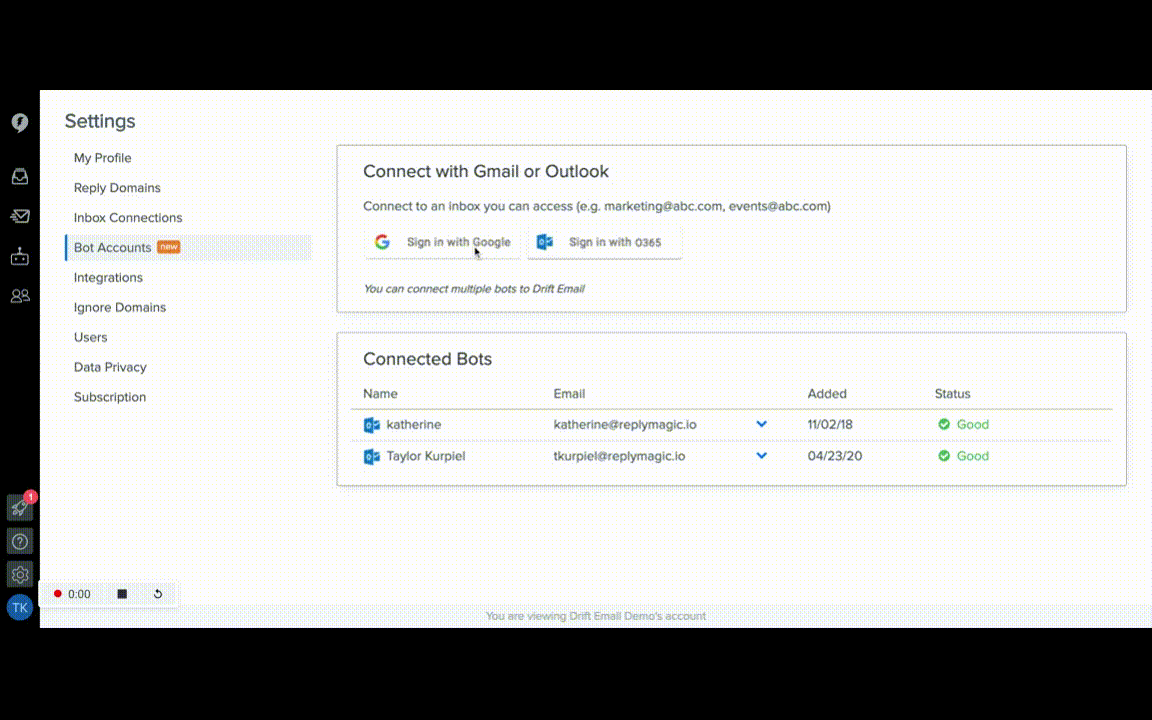Click the TK user avatar
Screen dimensions: 1152x720
point(20,608)
